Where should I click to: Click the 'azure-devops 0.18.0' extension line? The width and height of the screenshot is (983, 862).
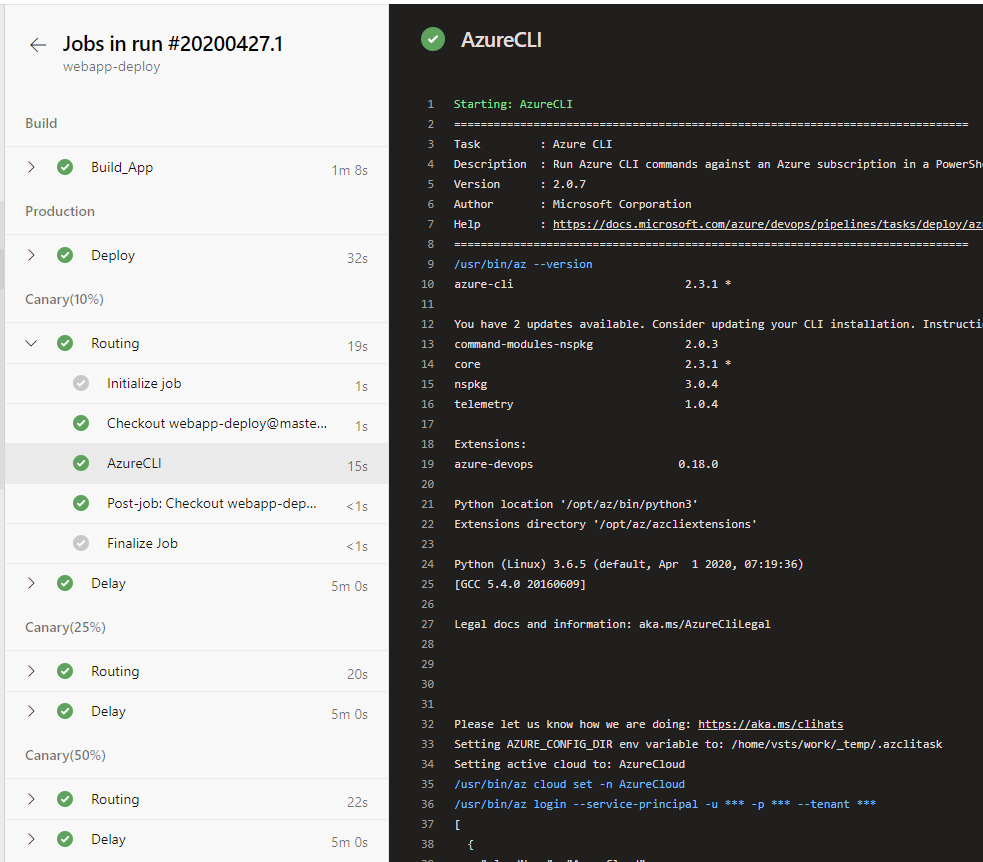click(586, 464)
